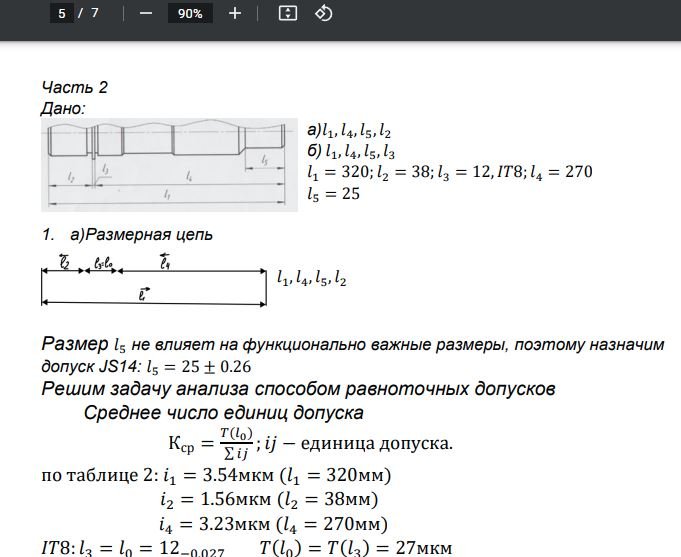Click the heading "Часть 2"
The width and height of the screenshot is (681, 557).
(x=75, y=87)
